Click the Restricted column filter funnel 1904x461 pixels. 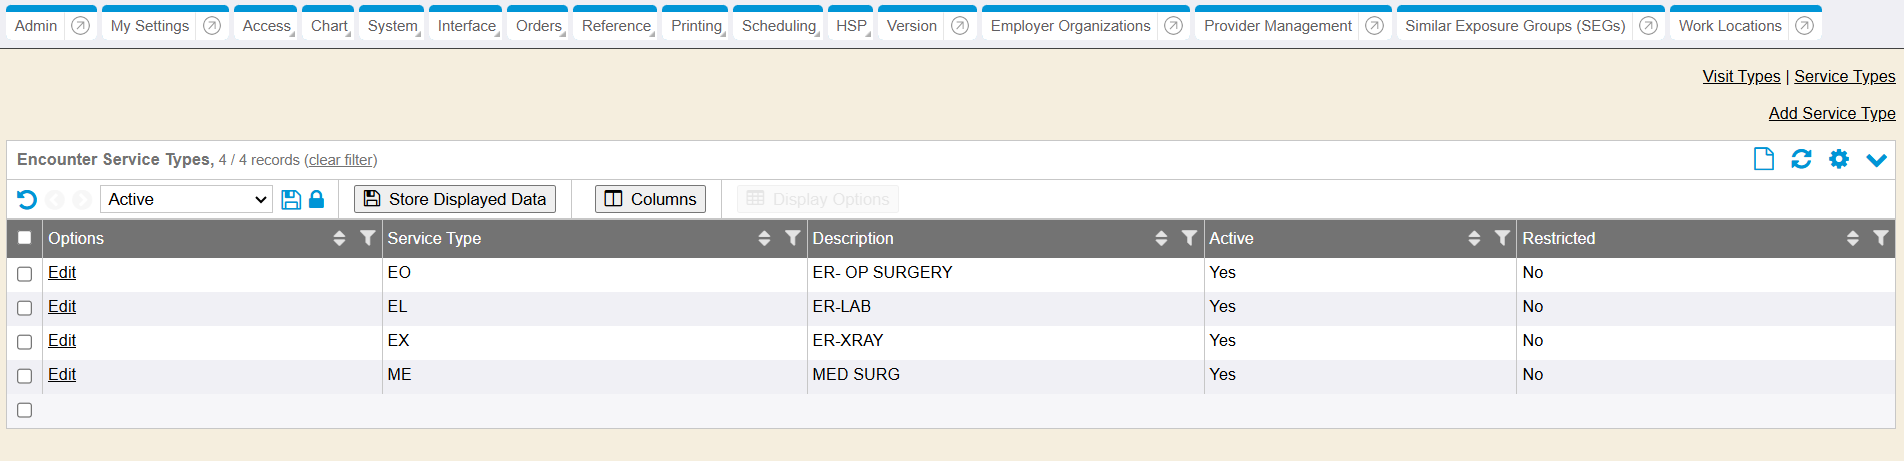click(1880, 238)
